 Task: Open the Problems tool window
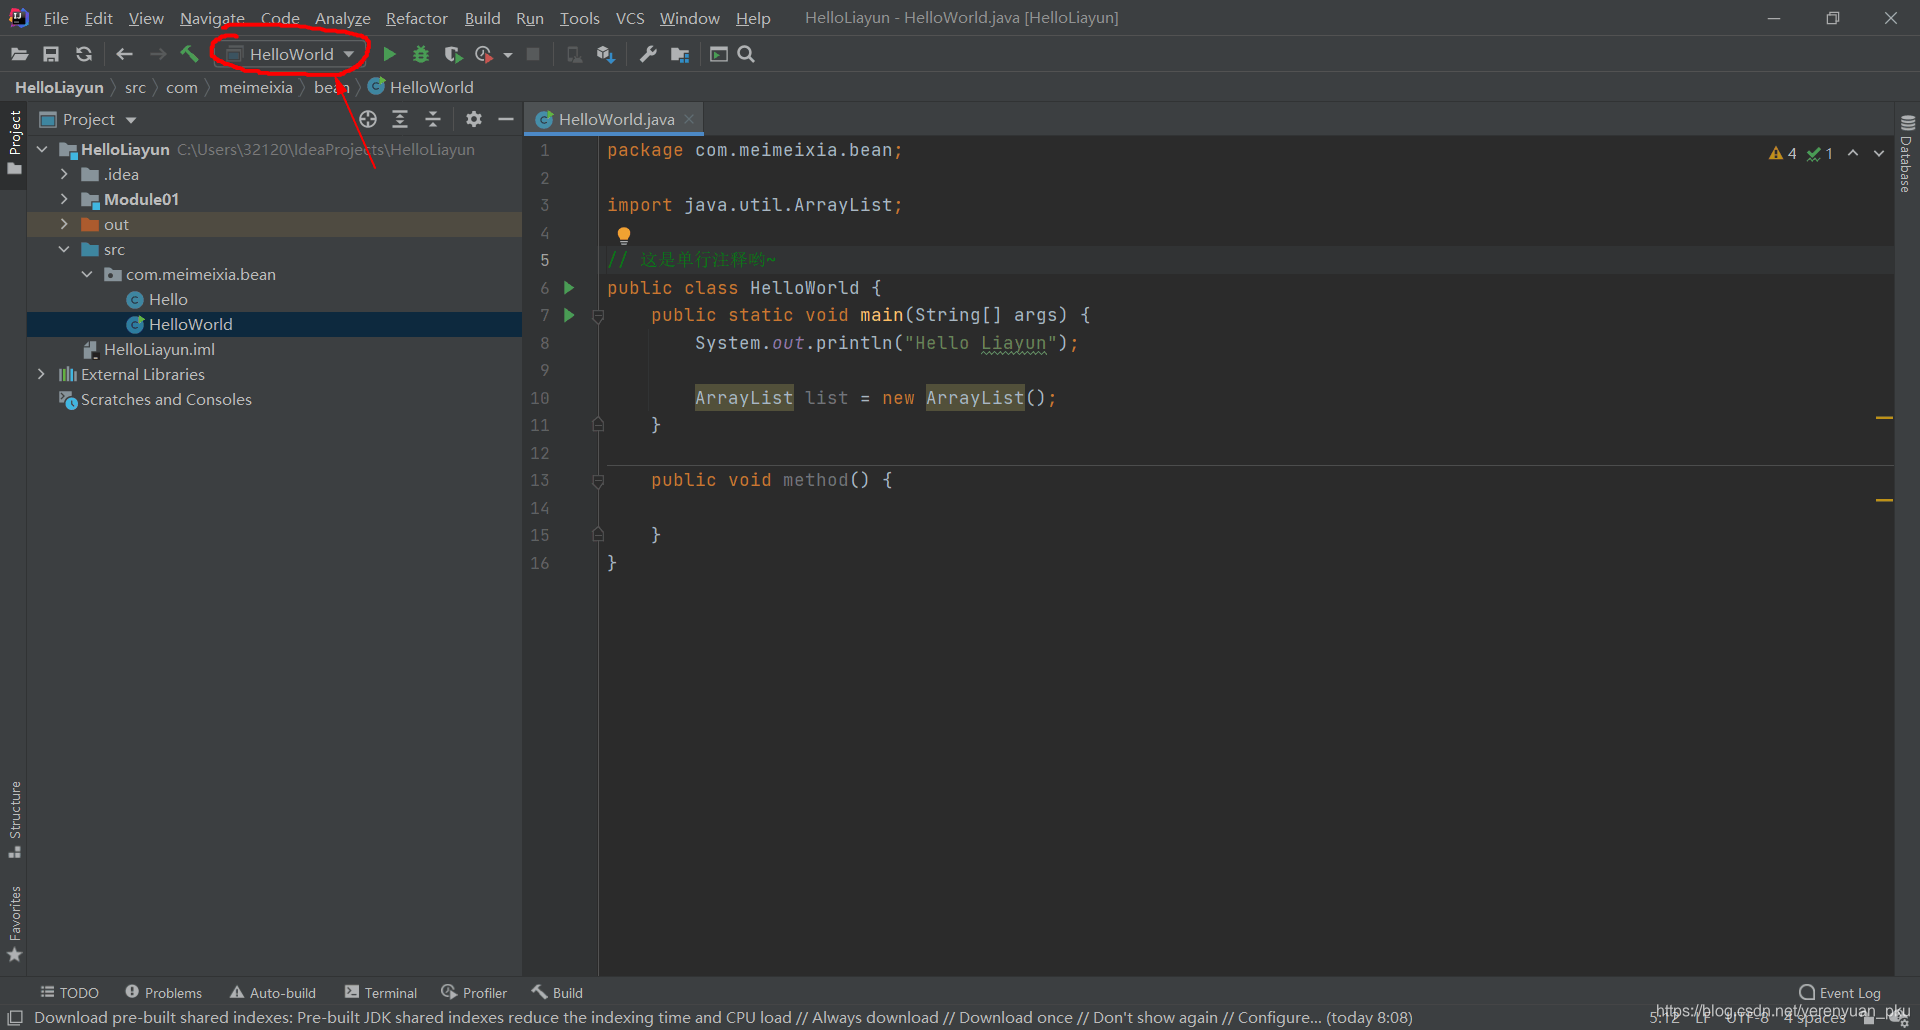pos(163,992)
